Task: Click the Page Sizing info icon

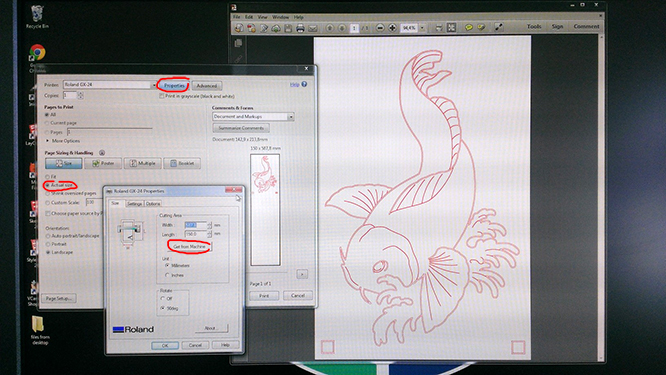Action: click(x=102, y=152)
